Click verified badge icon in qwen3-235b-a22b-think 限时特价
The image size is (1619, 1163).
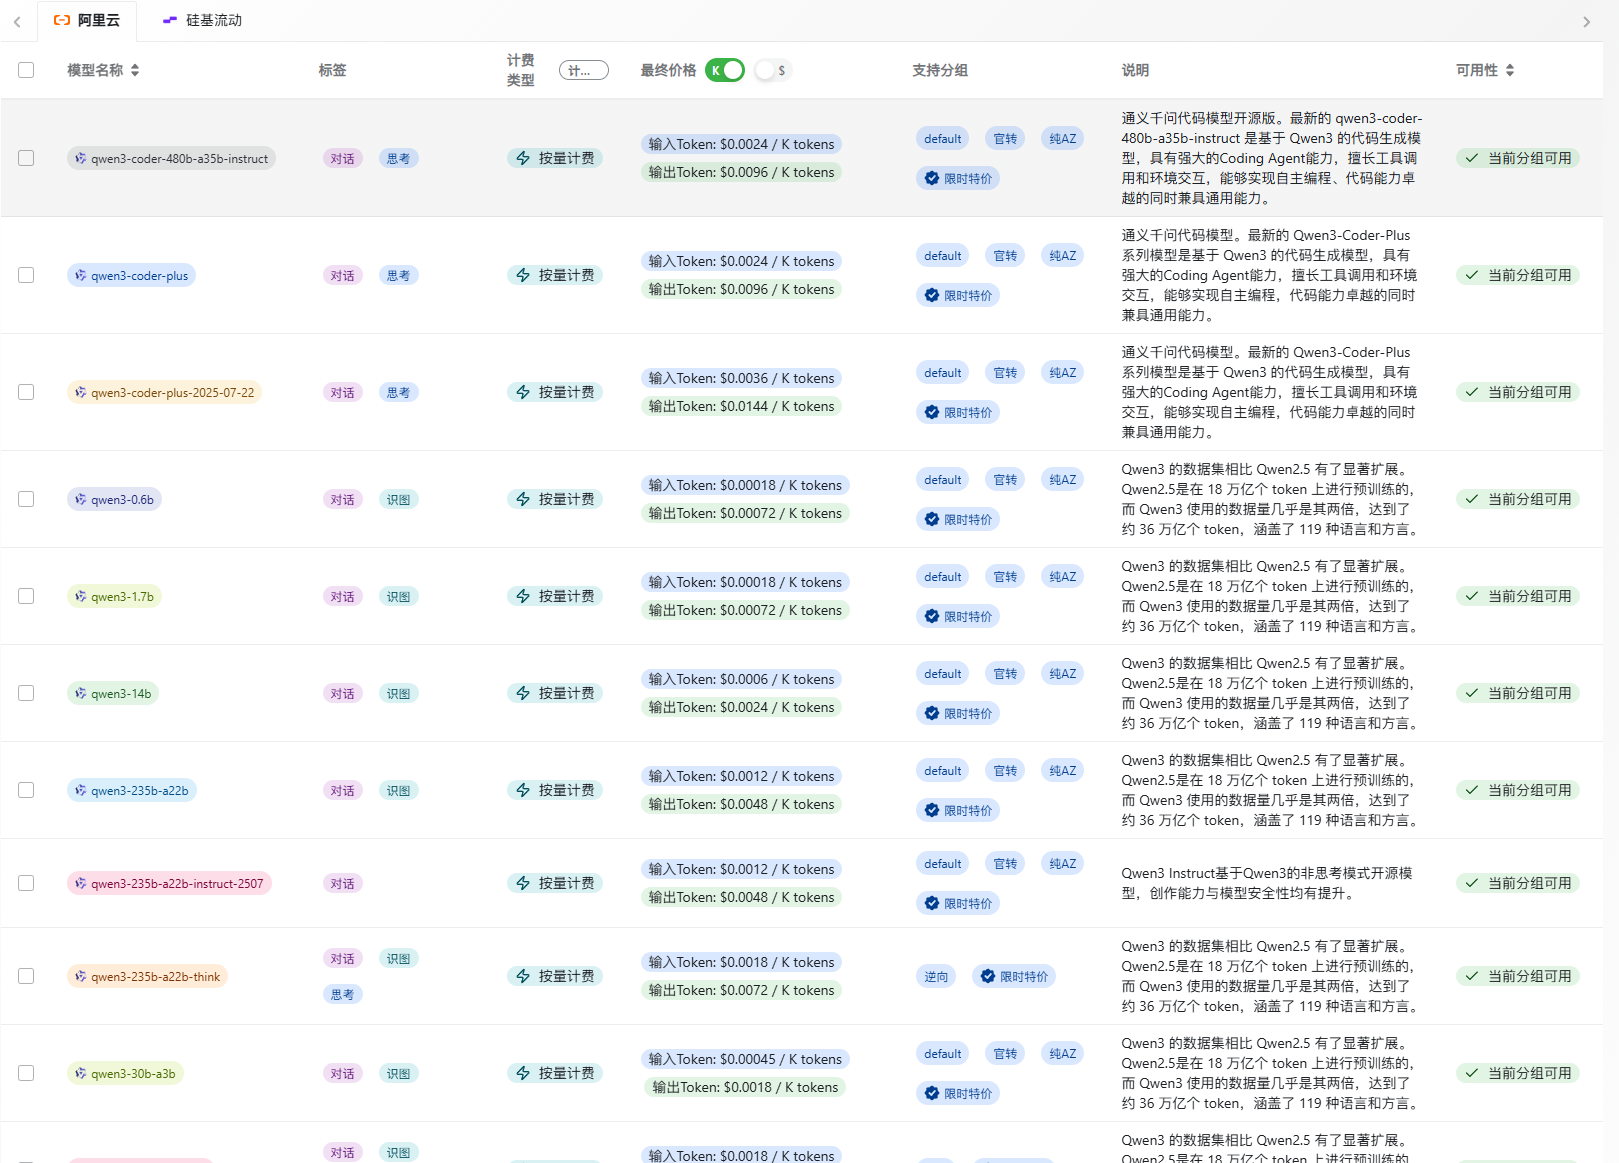click(x=988, y=976)
